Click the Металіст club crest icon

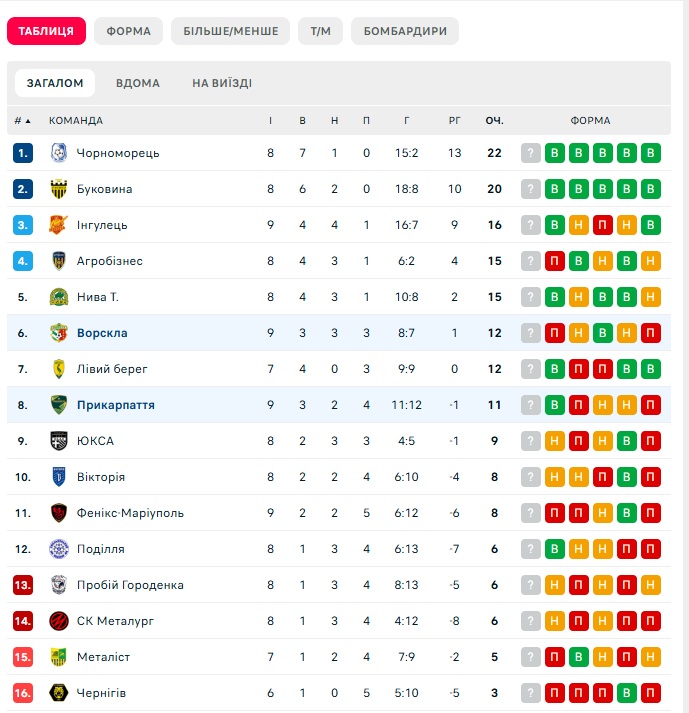[x=58, y=657]
